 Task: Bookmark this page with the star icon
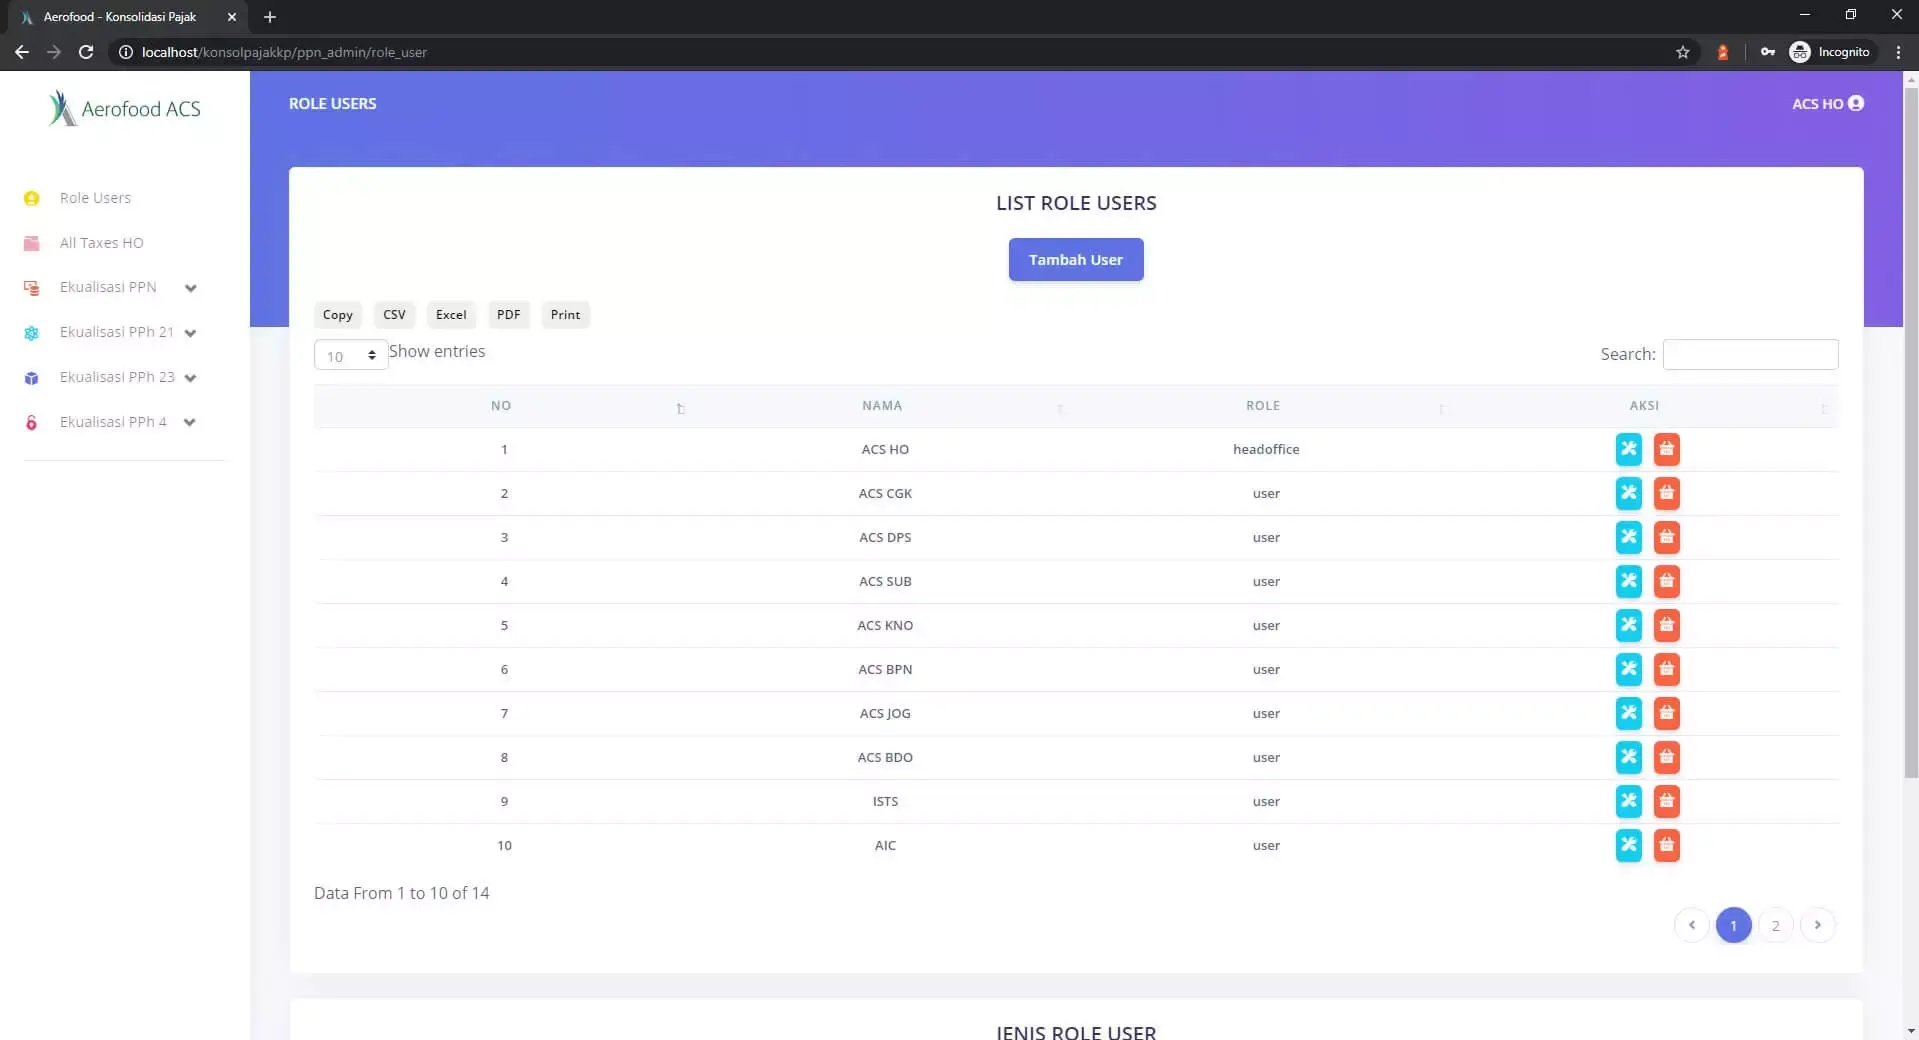[1683, 52]
